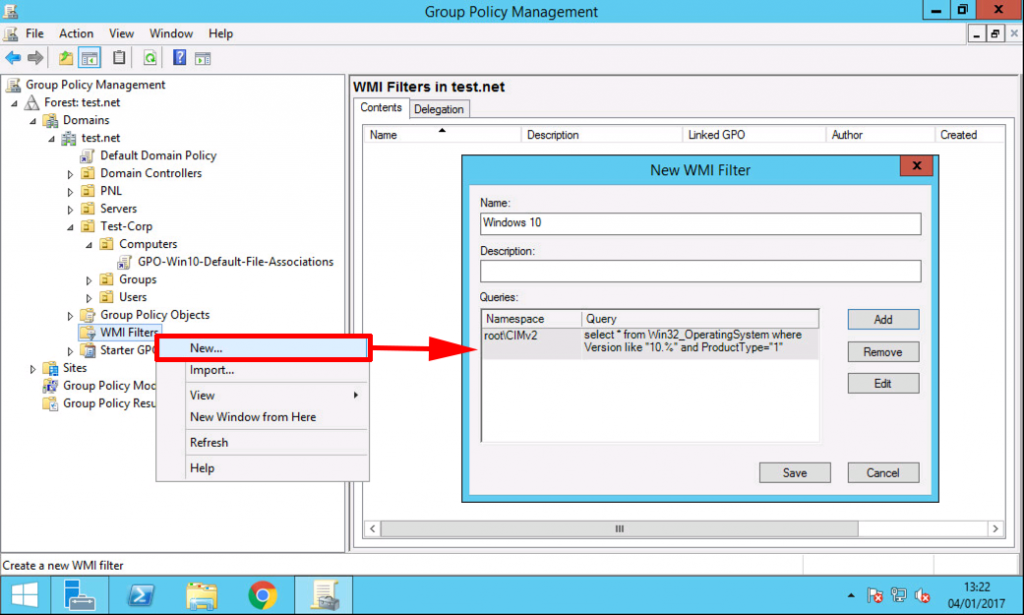This screenshot has height=615, width=1024.
Task: Click the Up One Level folder icon
Action: (x=66, y=58)
